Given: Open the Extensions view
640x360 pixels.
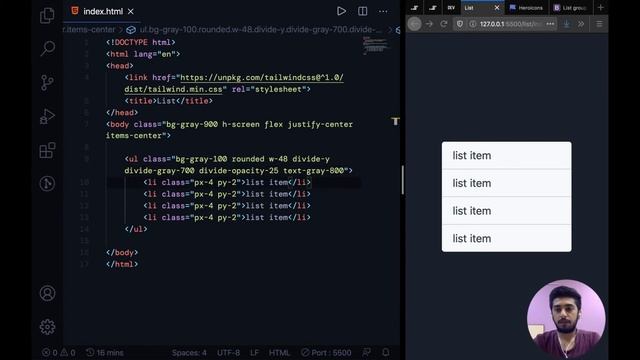Looking at the screenshot, I should point(47,150).
